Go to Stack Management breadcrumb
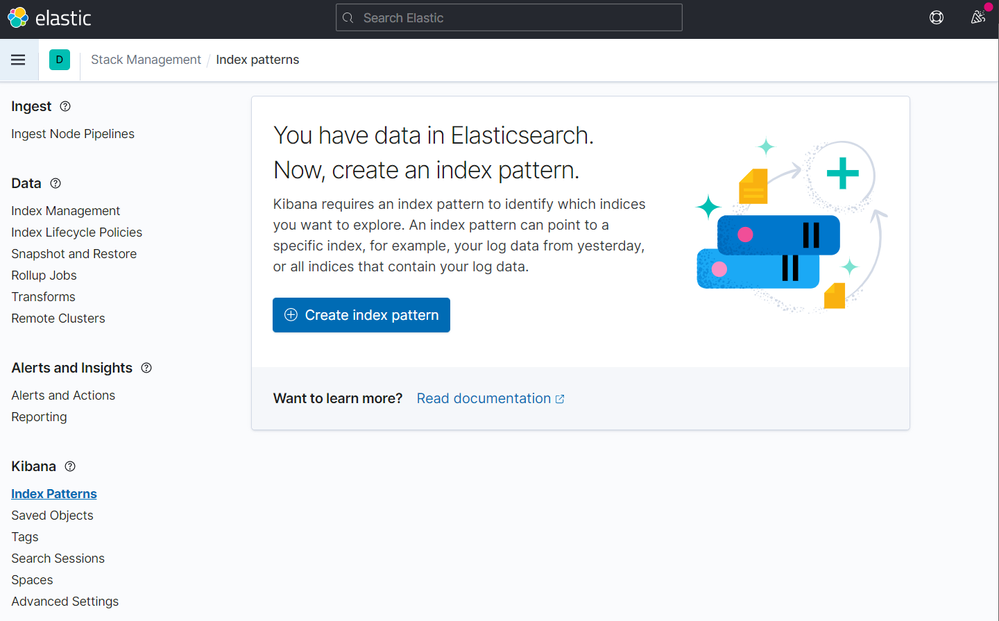The image size is (999, 621). tap(146, 60)
